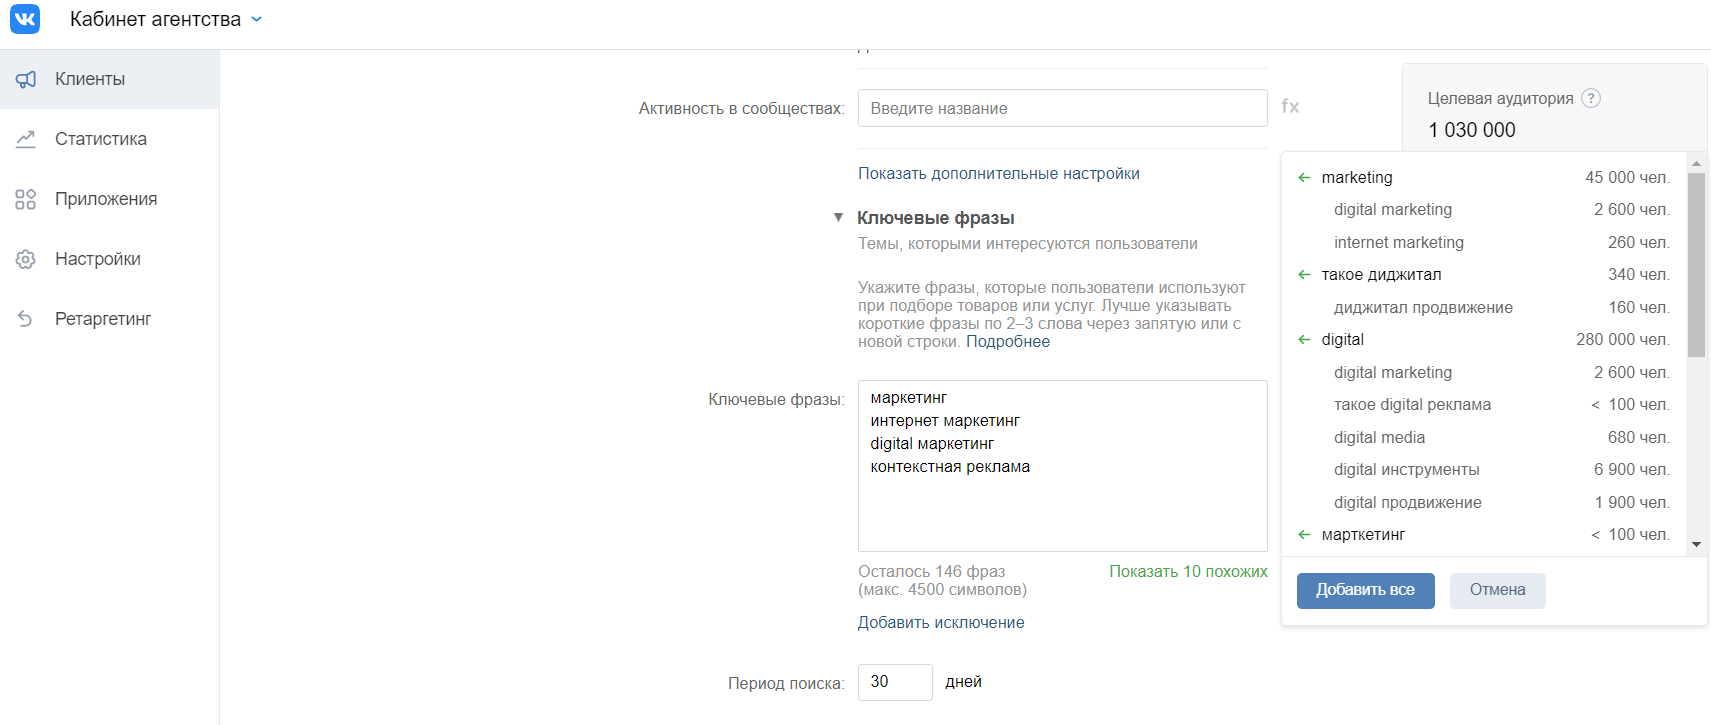The width and height of the screenshot is (1711, 725).
Task: Select the такое digital реклама suggestion
Action: click(x=1484, y=404)
